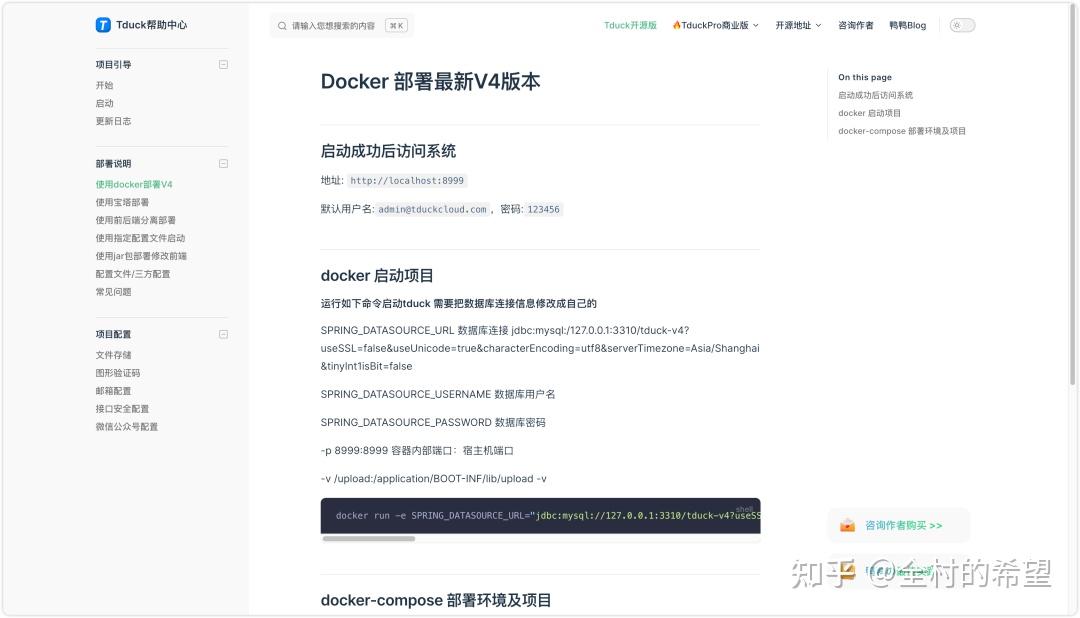Open the 咨询作者 nav item
The width and height of the screenshot is (1080, 618).
point(855,25)
